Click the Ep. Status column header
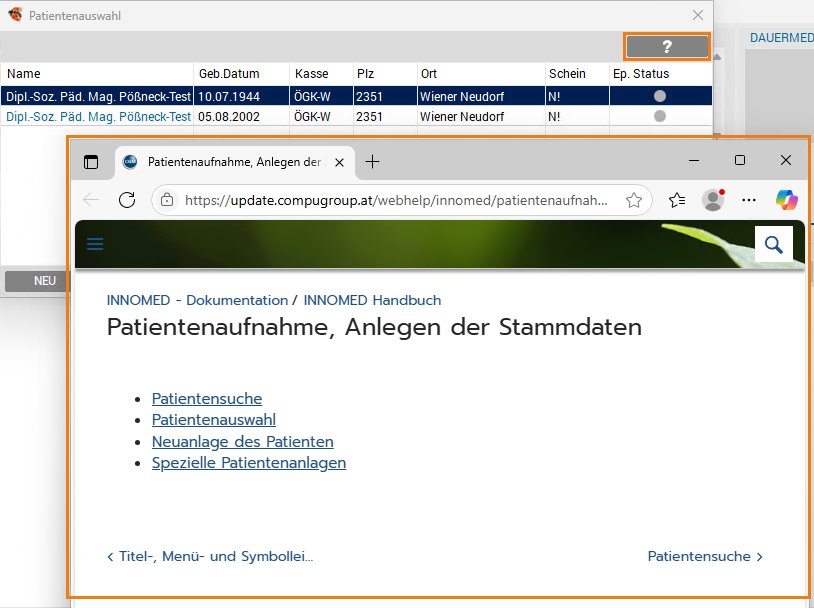The width and height of the screenshot is (814, 608). tap(660, 74)
